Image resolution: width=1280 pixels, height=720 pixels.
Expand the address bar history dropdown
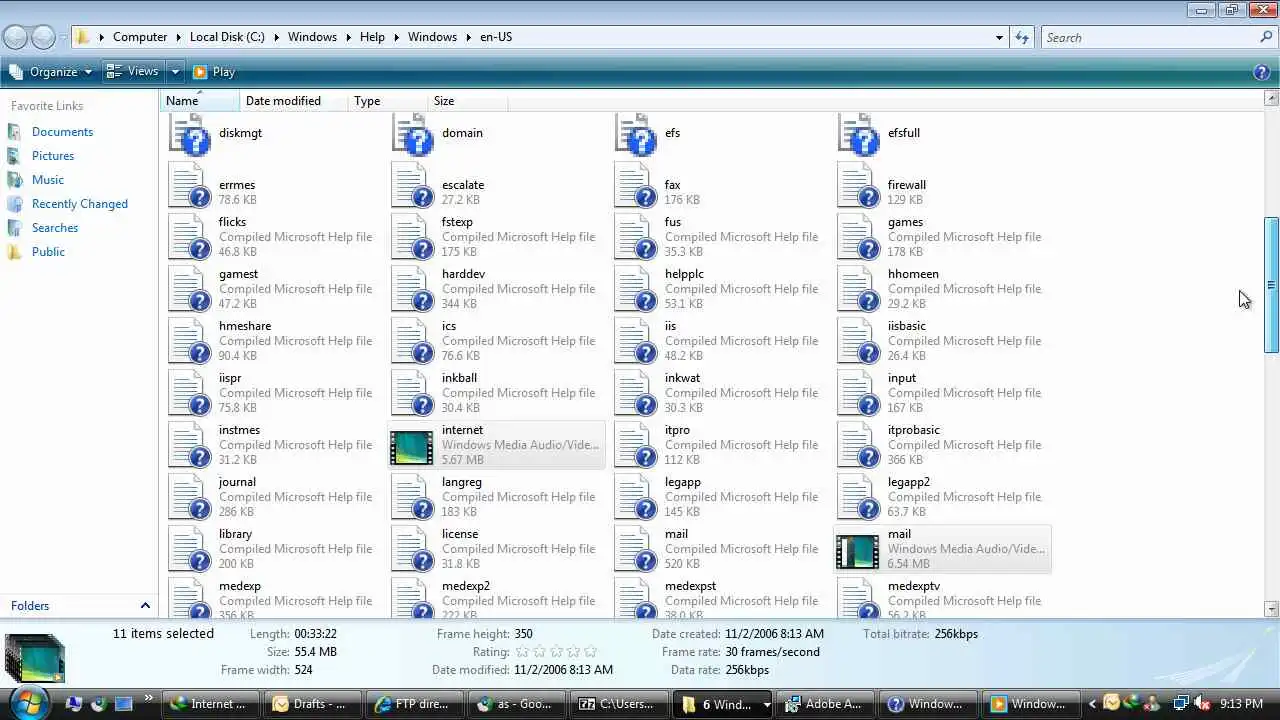point(998,38)
